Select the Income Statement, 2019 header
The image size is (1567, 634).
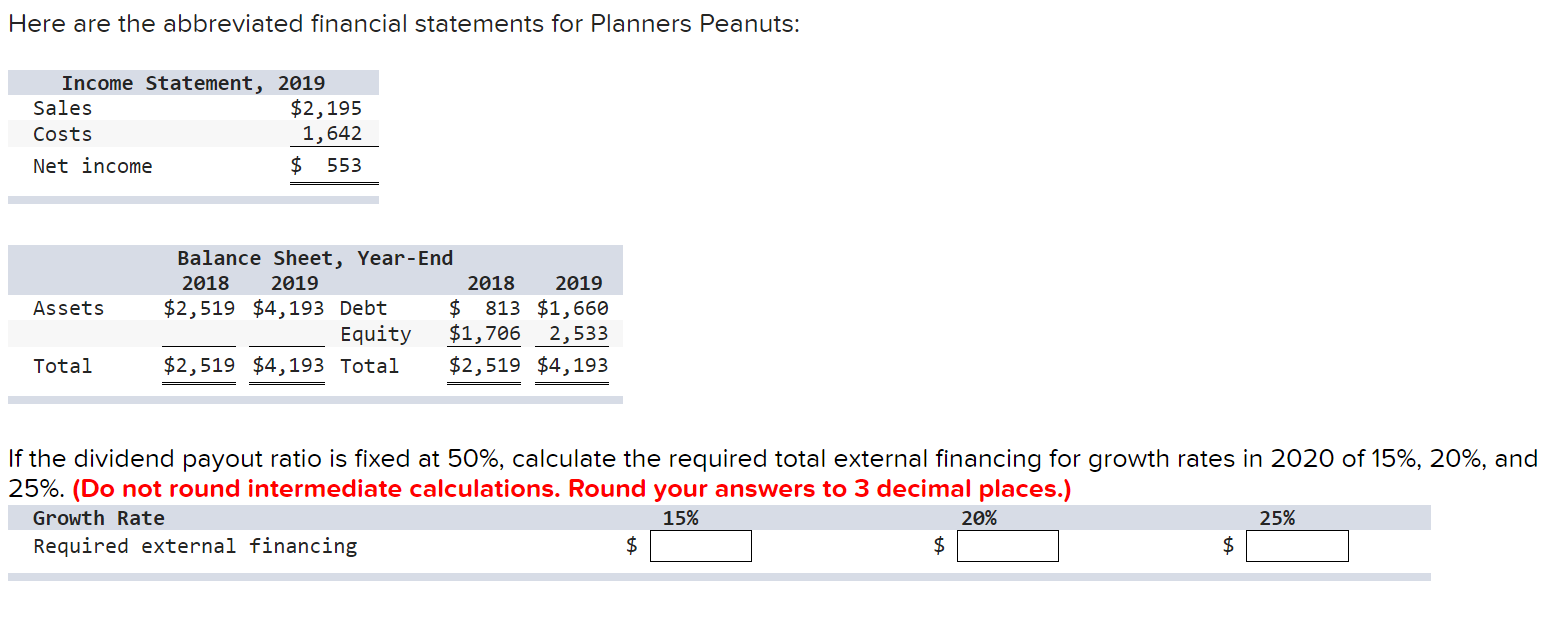pos(194,82)
